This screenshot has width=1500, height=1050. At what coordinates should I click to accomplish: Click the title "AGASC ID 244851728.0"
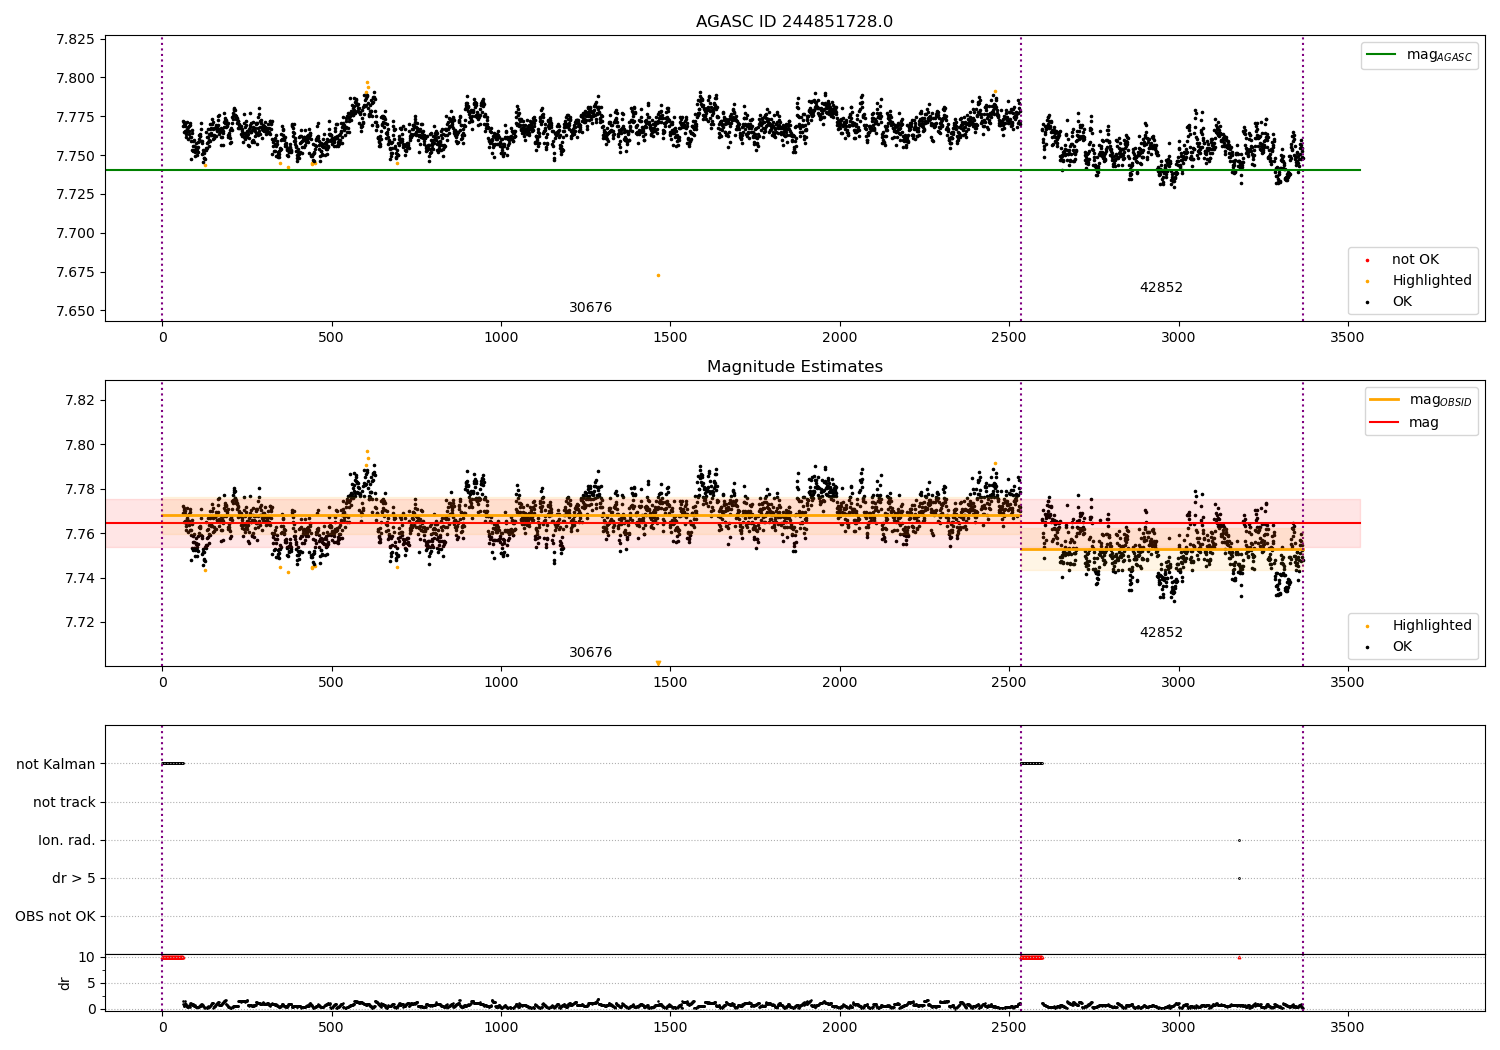click(794, 22)
